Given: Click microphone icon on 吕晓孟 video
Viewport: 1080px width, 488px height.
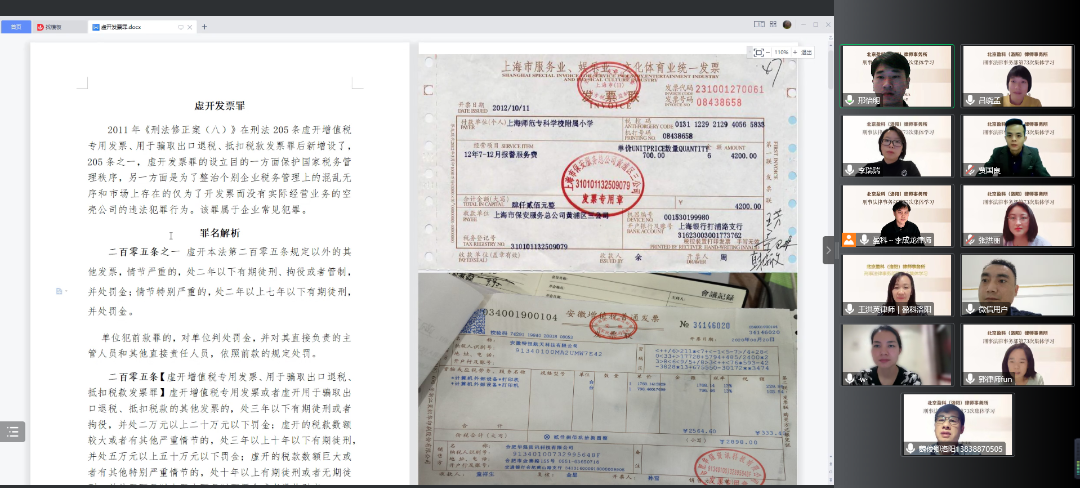Looking at the screenshot, I should click(970, 100).
